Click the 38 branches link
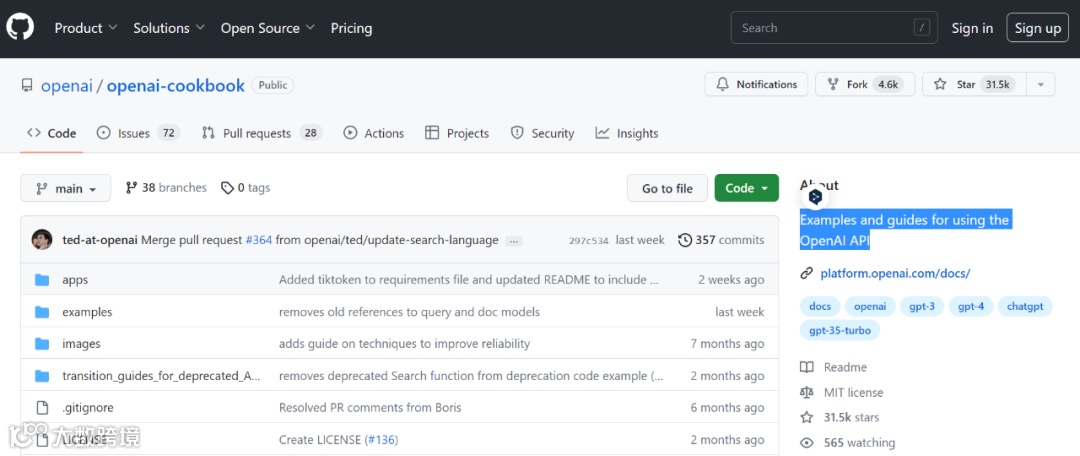 [166, 188]
